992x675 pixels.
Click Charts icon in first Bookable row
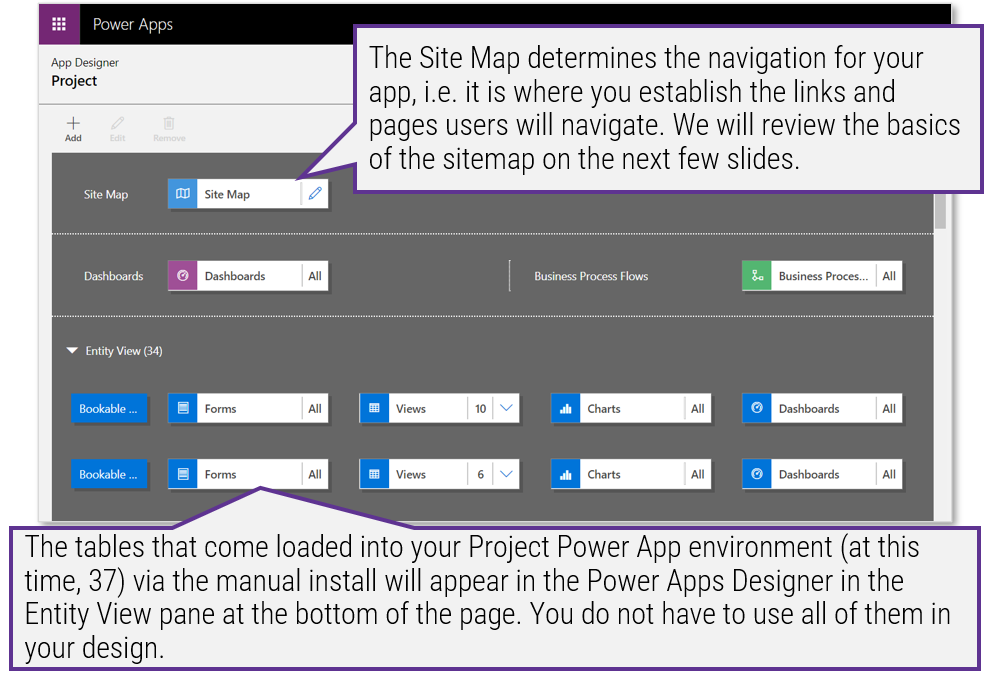(x=566, y=409)
